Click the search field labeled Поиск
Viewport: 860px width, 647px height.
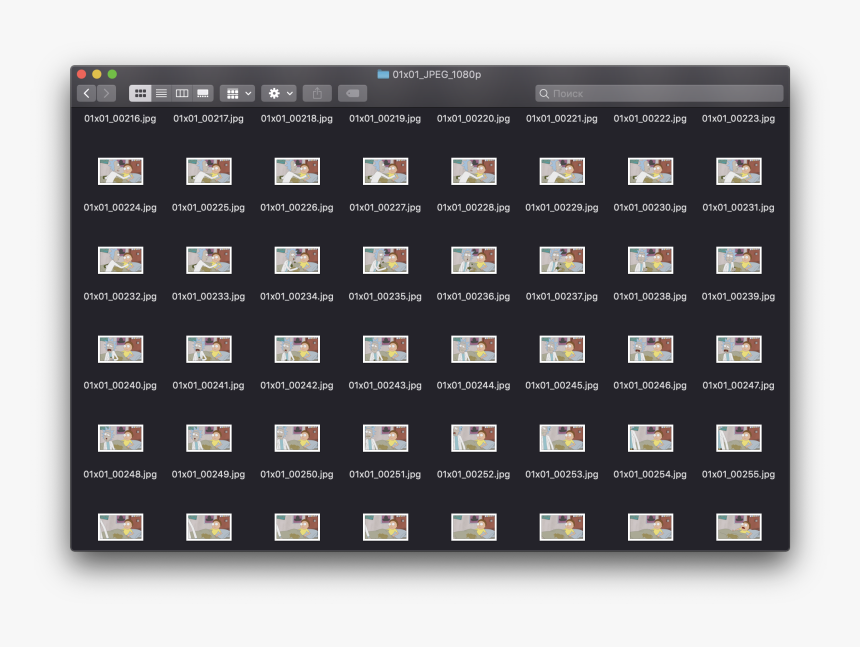[x=659, y=92]
